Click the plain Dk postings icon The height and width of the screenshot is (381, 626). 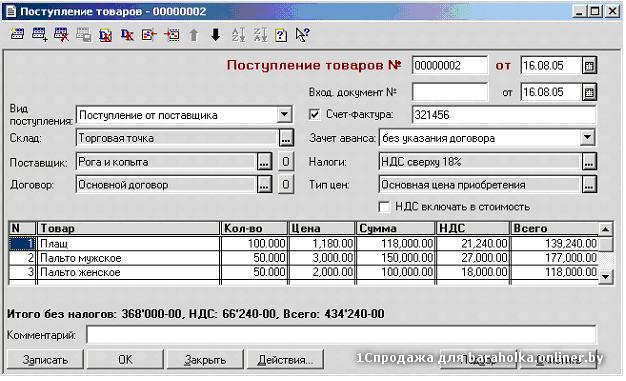127,35
